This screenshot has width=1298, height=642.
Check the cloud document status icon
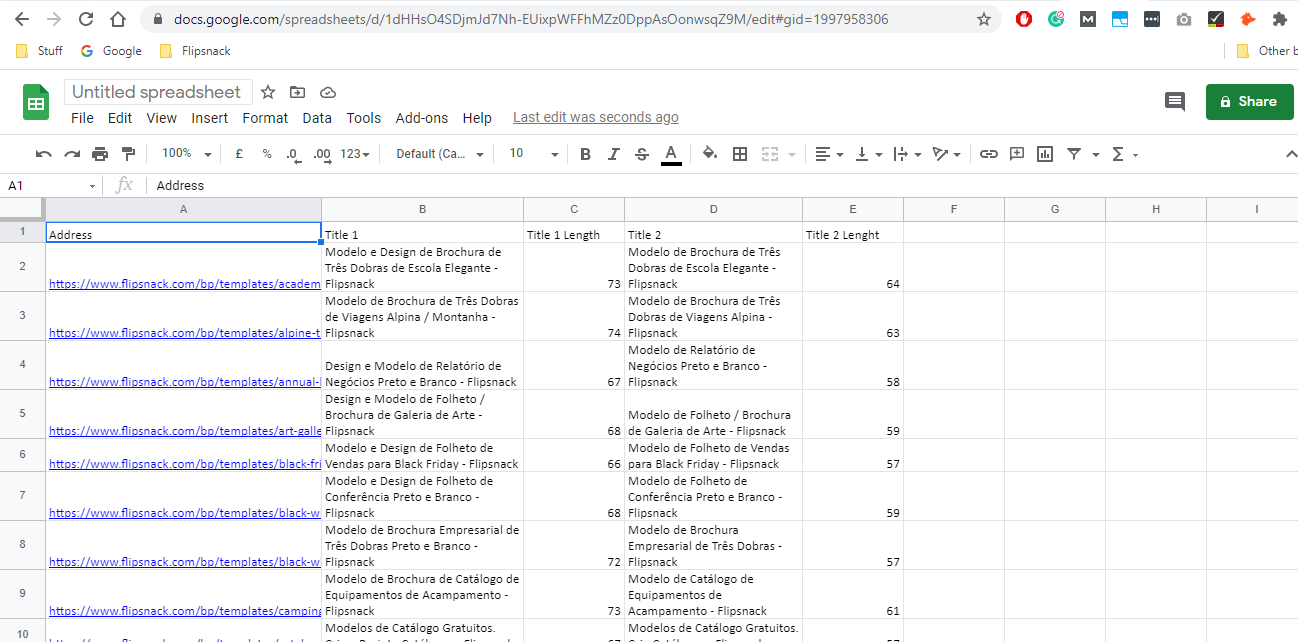click(327, 92)
